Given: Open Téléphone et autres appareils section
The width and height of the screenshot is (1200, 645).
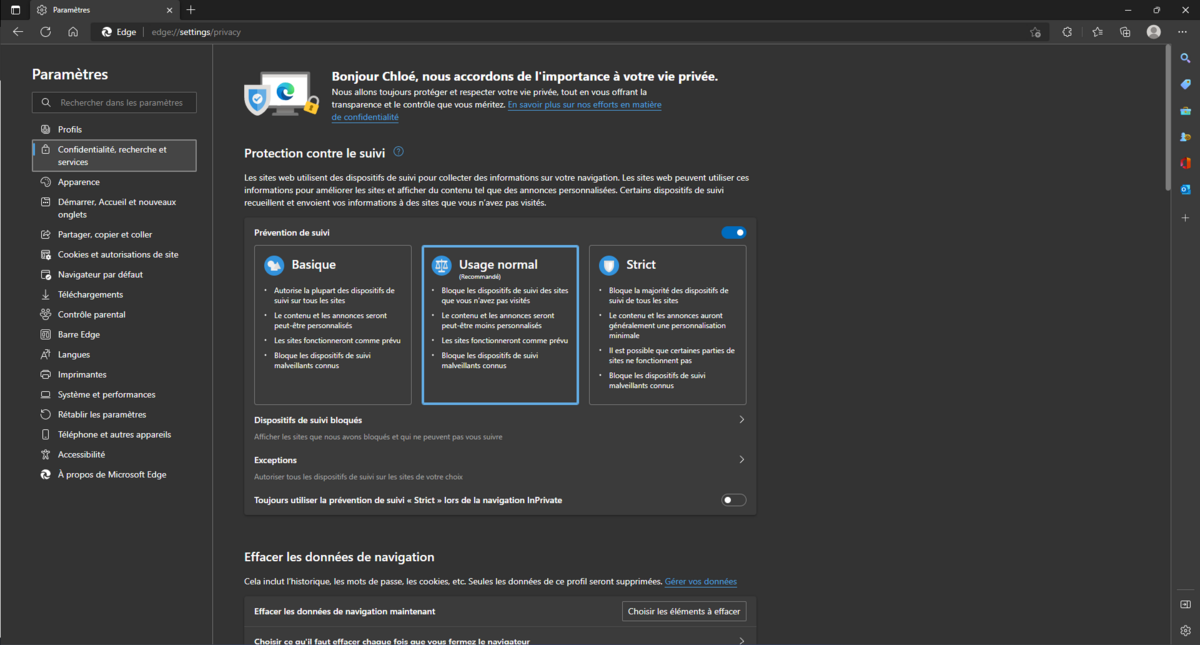Looking at the screenshot, I should click(x=114, y=434).
